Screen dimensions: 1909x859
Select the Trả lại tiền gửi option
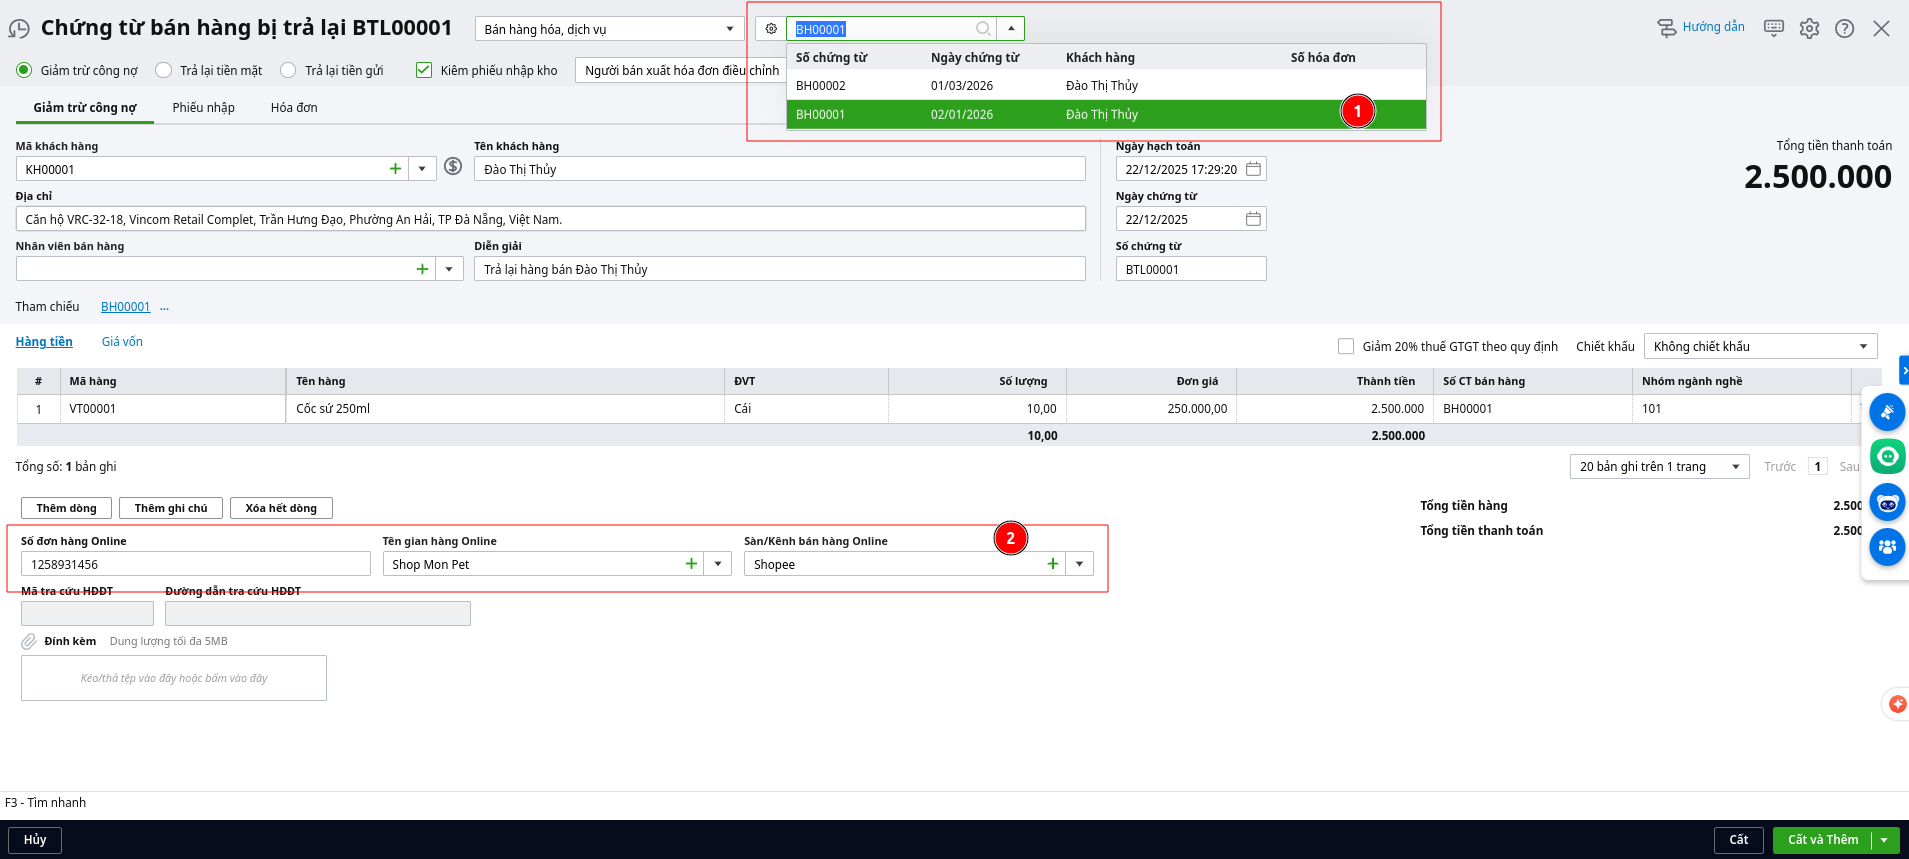pos(289,70)
